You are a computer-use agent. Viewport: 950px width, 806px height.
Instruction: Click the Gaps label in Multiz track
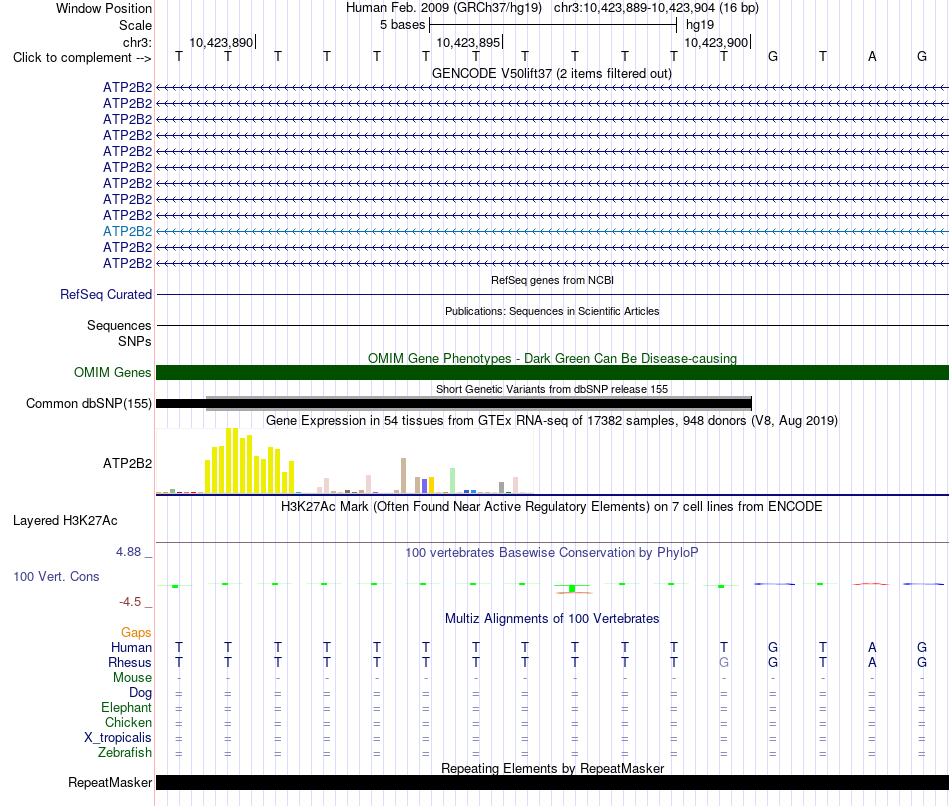136,633
